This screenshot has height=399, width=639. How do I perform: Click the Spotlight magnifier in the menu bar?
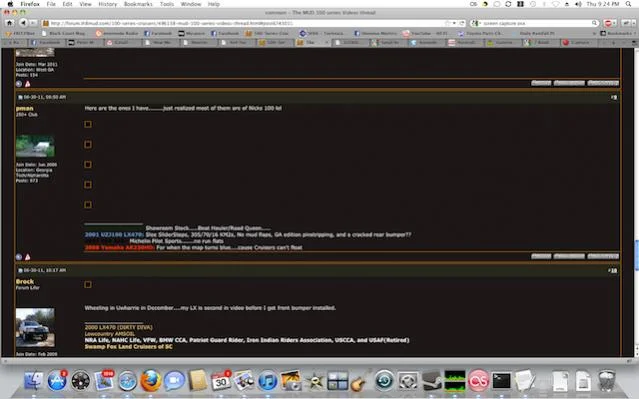click(x=629, y=4)
